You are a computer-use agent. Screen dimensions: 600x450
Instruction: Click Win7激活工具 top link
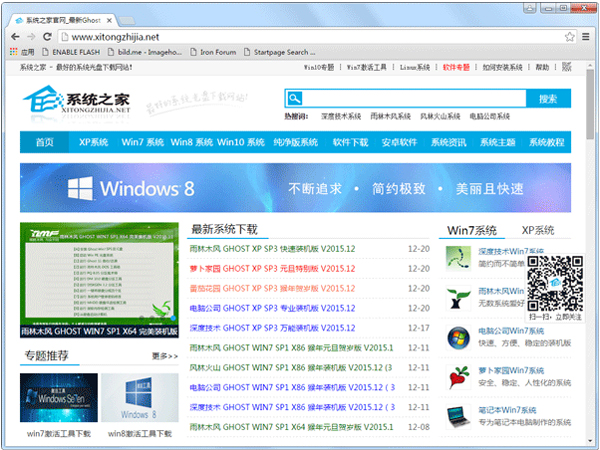coord(366,67)
